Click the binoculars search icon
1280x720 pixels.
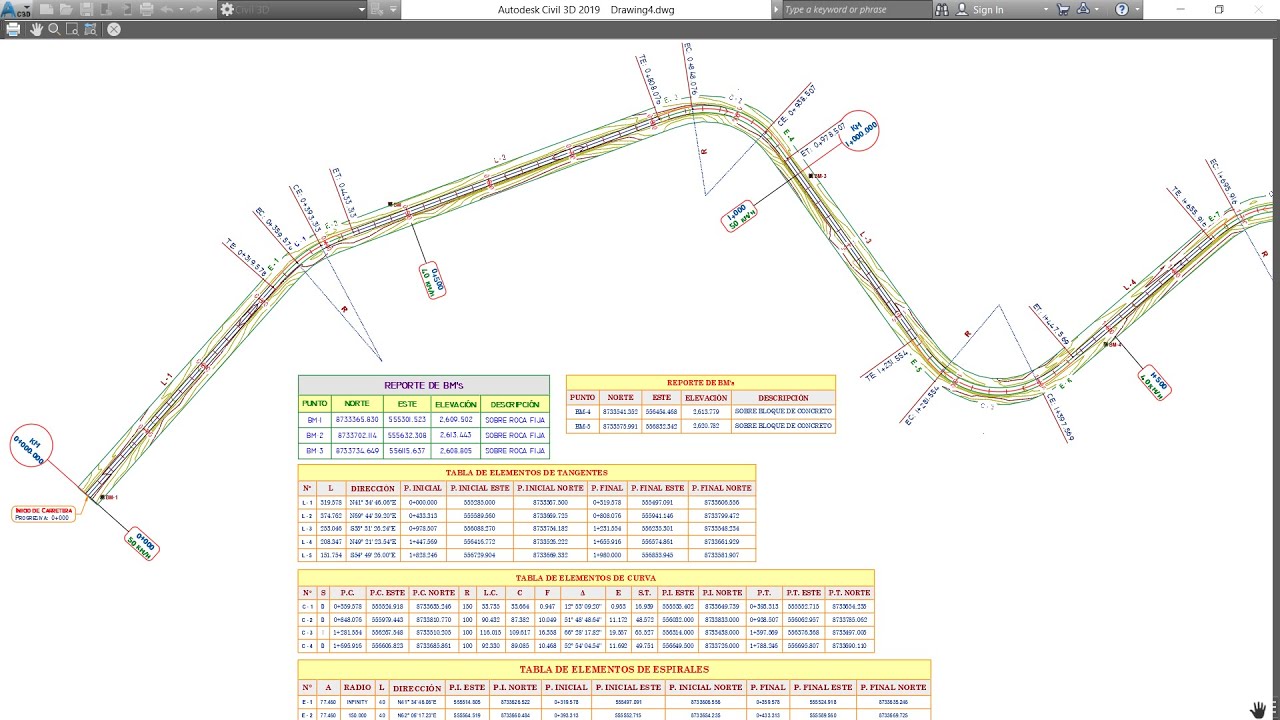[x=942, y=9]
